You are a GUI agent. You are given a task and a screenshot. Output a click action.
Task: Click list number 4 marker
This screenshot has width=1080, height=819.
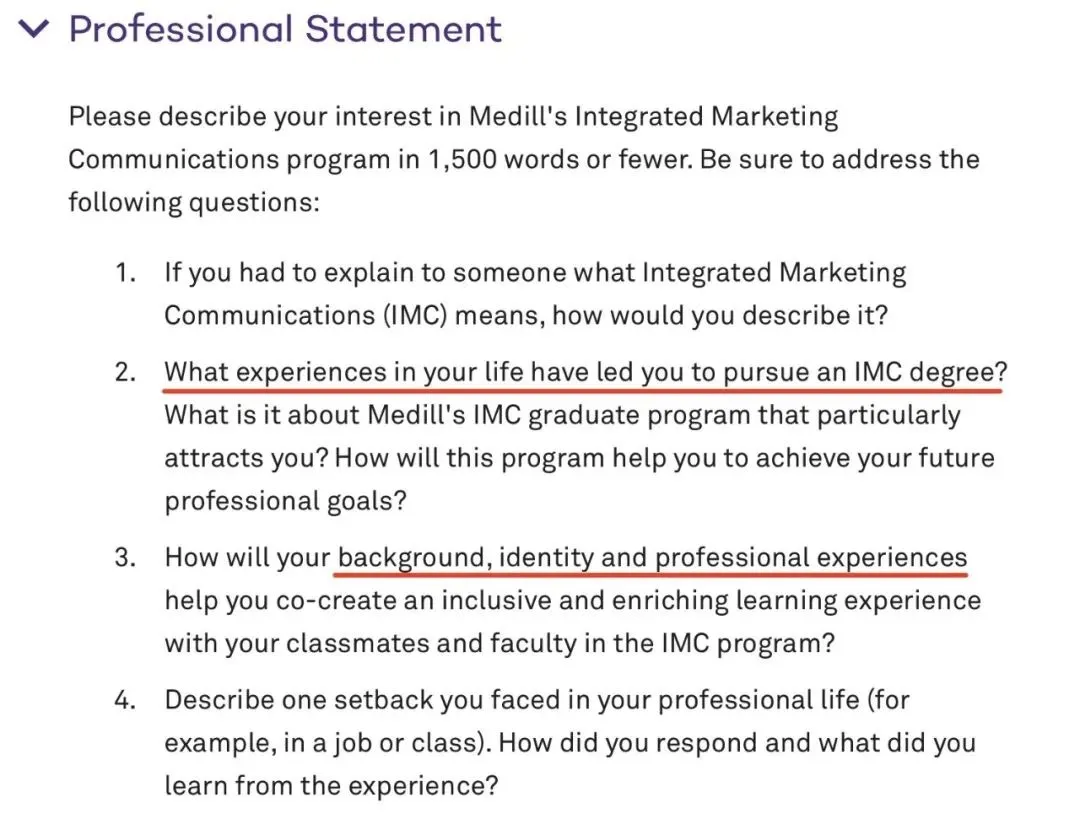(124, 700)
